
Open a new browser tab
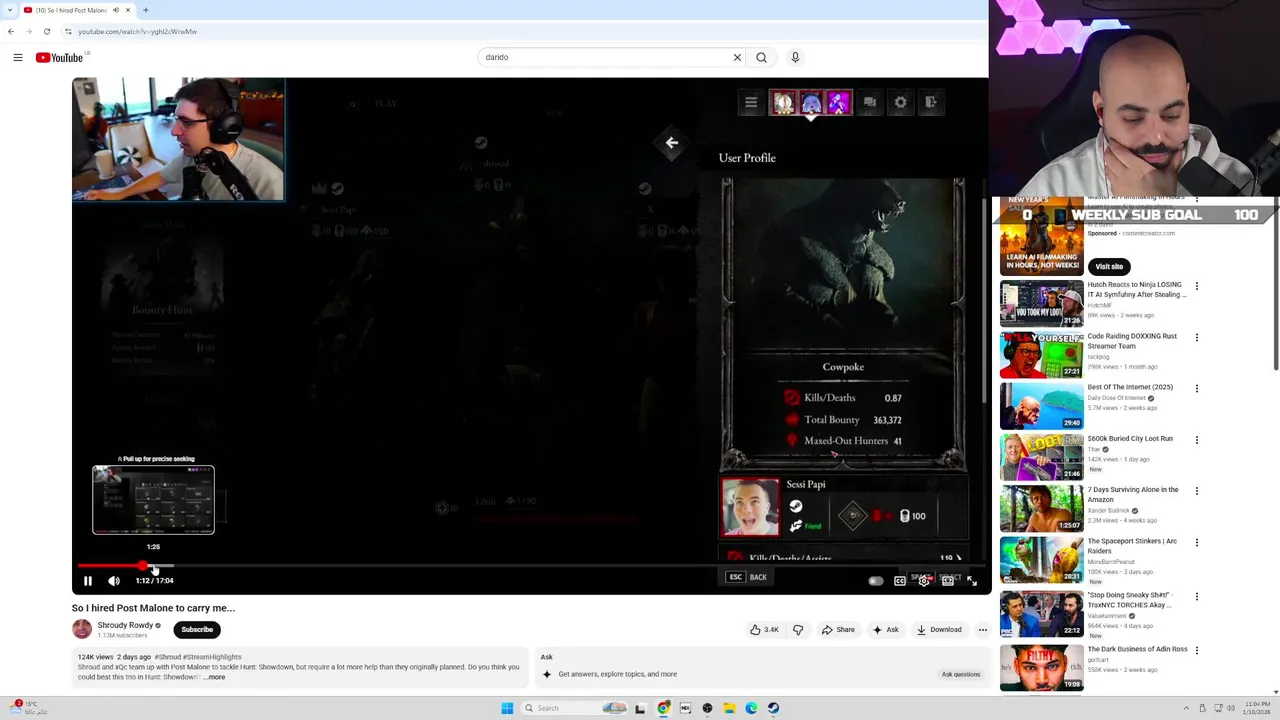(145, 10)
